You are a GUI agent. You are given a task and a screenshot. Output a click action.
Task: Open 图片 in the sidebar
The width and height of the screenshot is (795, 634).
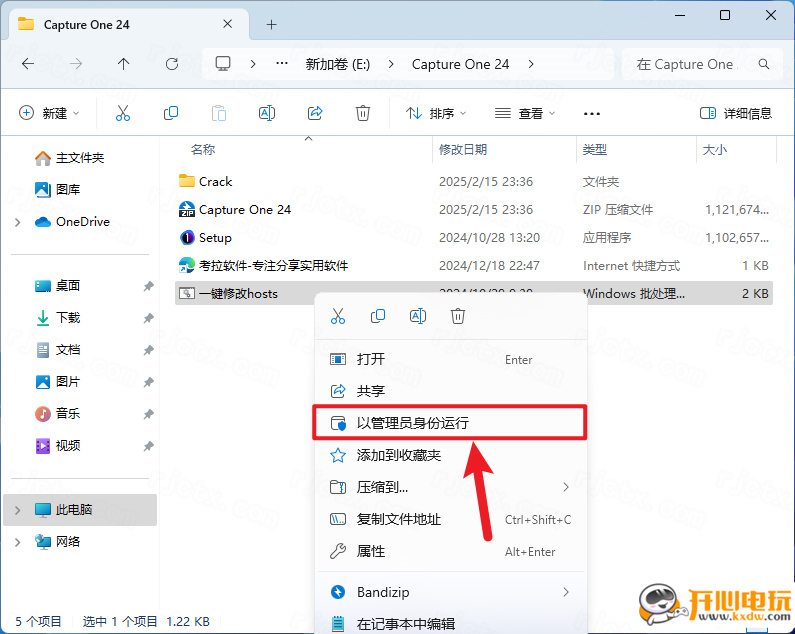coord(57,382)
